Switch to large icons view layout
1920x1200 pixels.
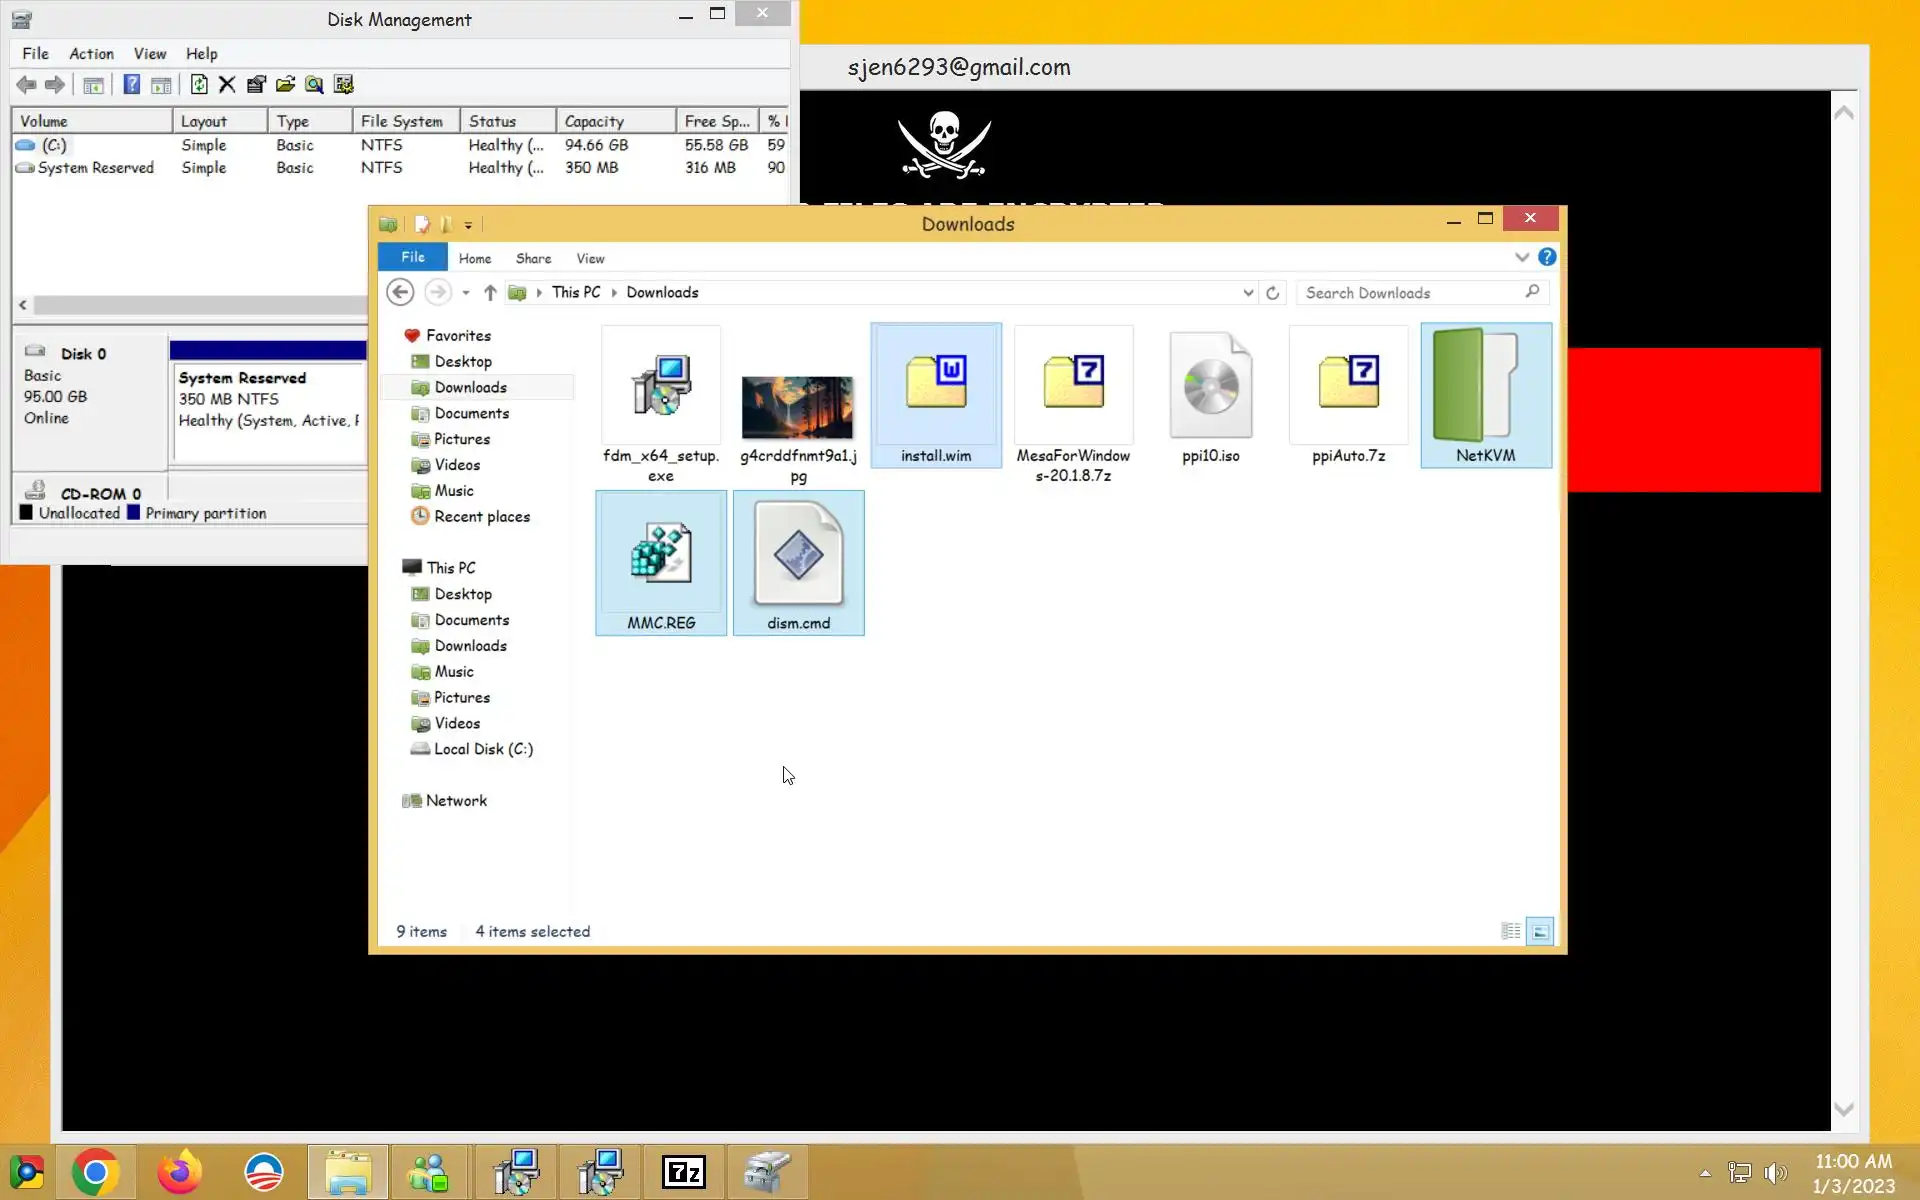(x=1540, y=932)
